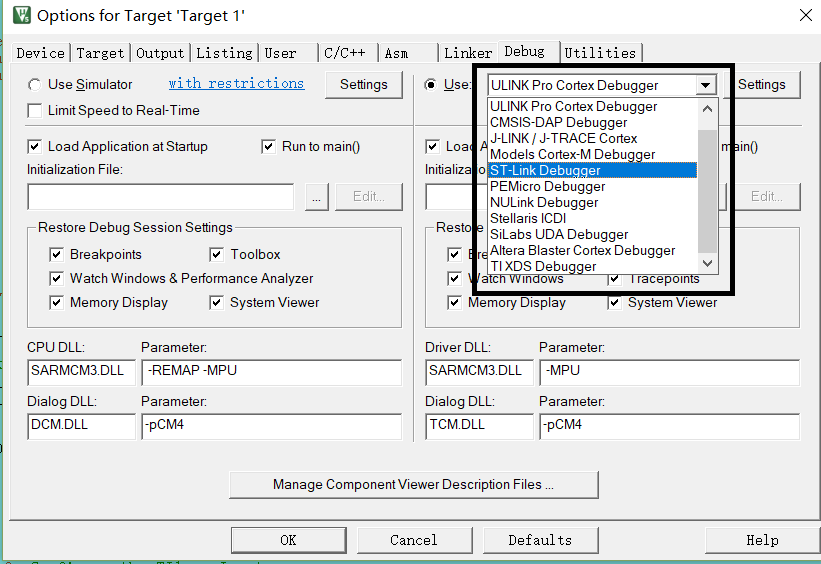The image size is (821, 564).
Task: Open the Linker tab
Action: [x=468, y=53]
